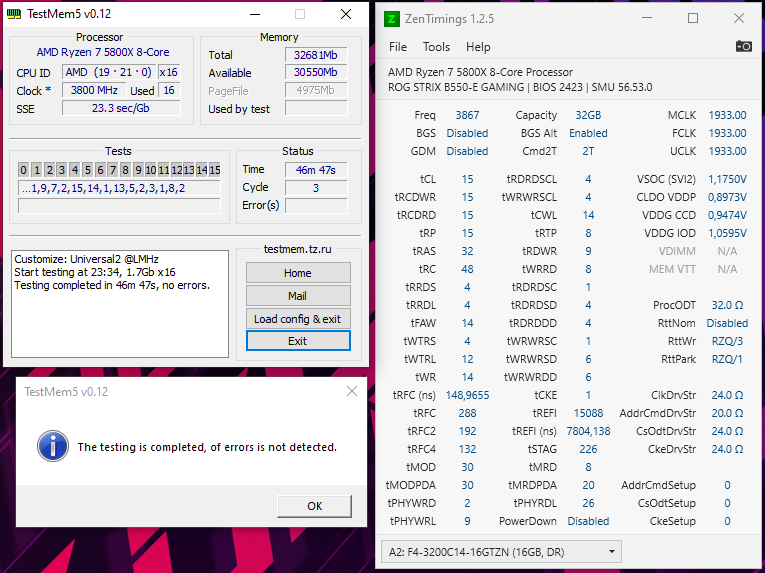Image resolution: width=765 pixels, height=573 pixels.
Task: Click the tCL value 15
Action: click(x=467, y=179)
